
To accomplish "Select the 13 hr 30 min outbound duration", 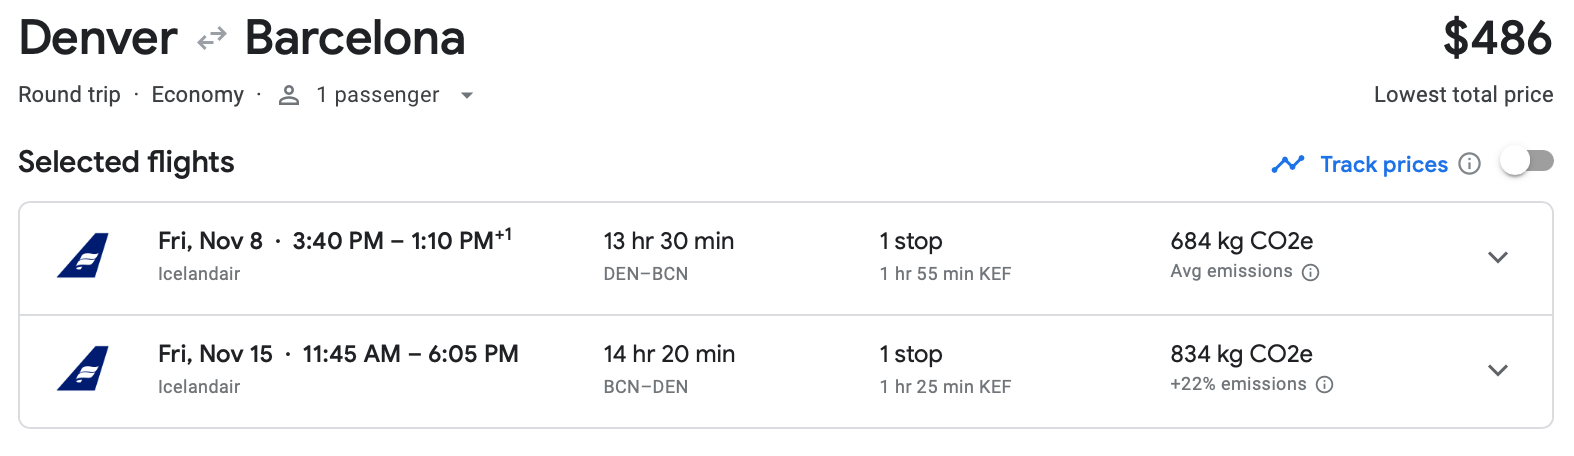I will (x=668, y=241).
